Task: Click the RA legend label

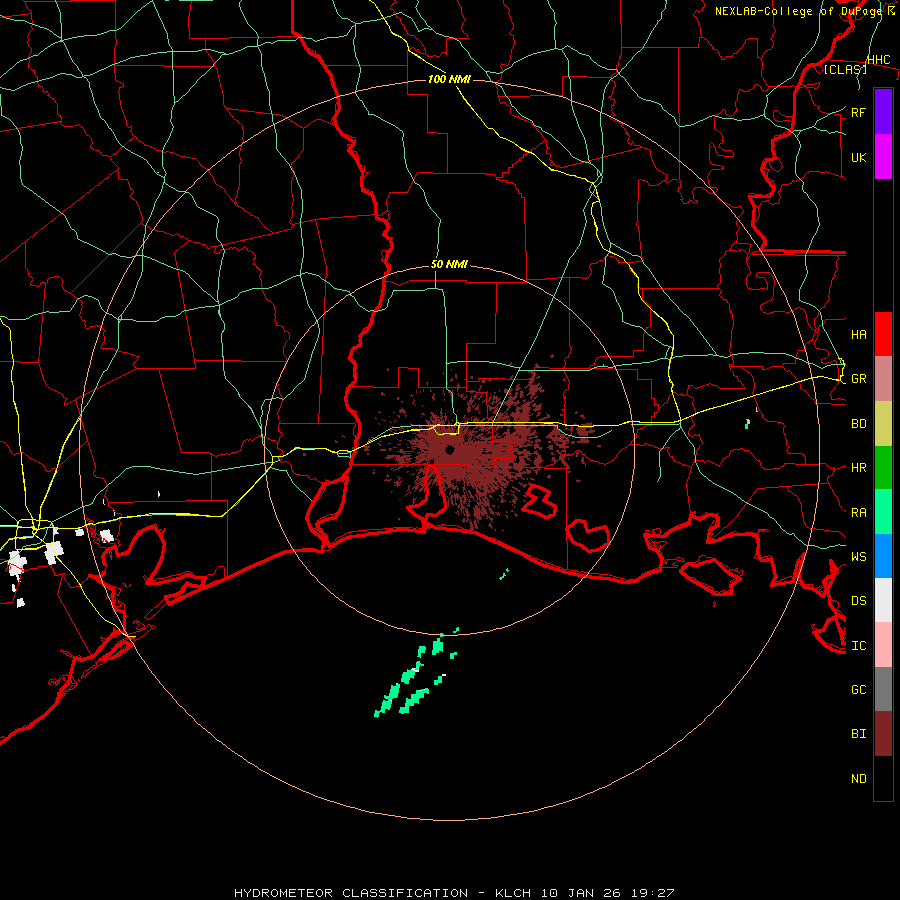Action: (x=858, y=513)
